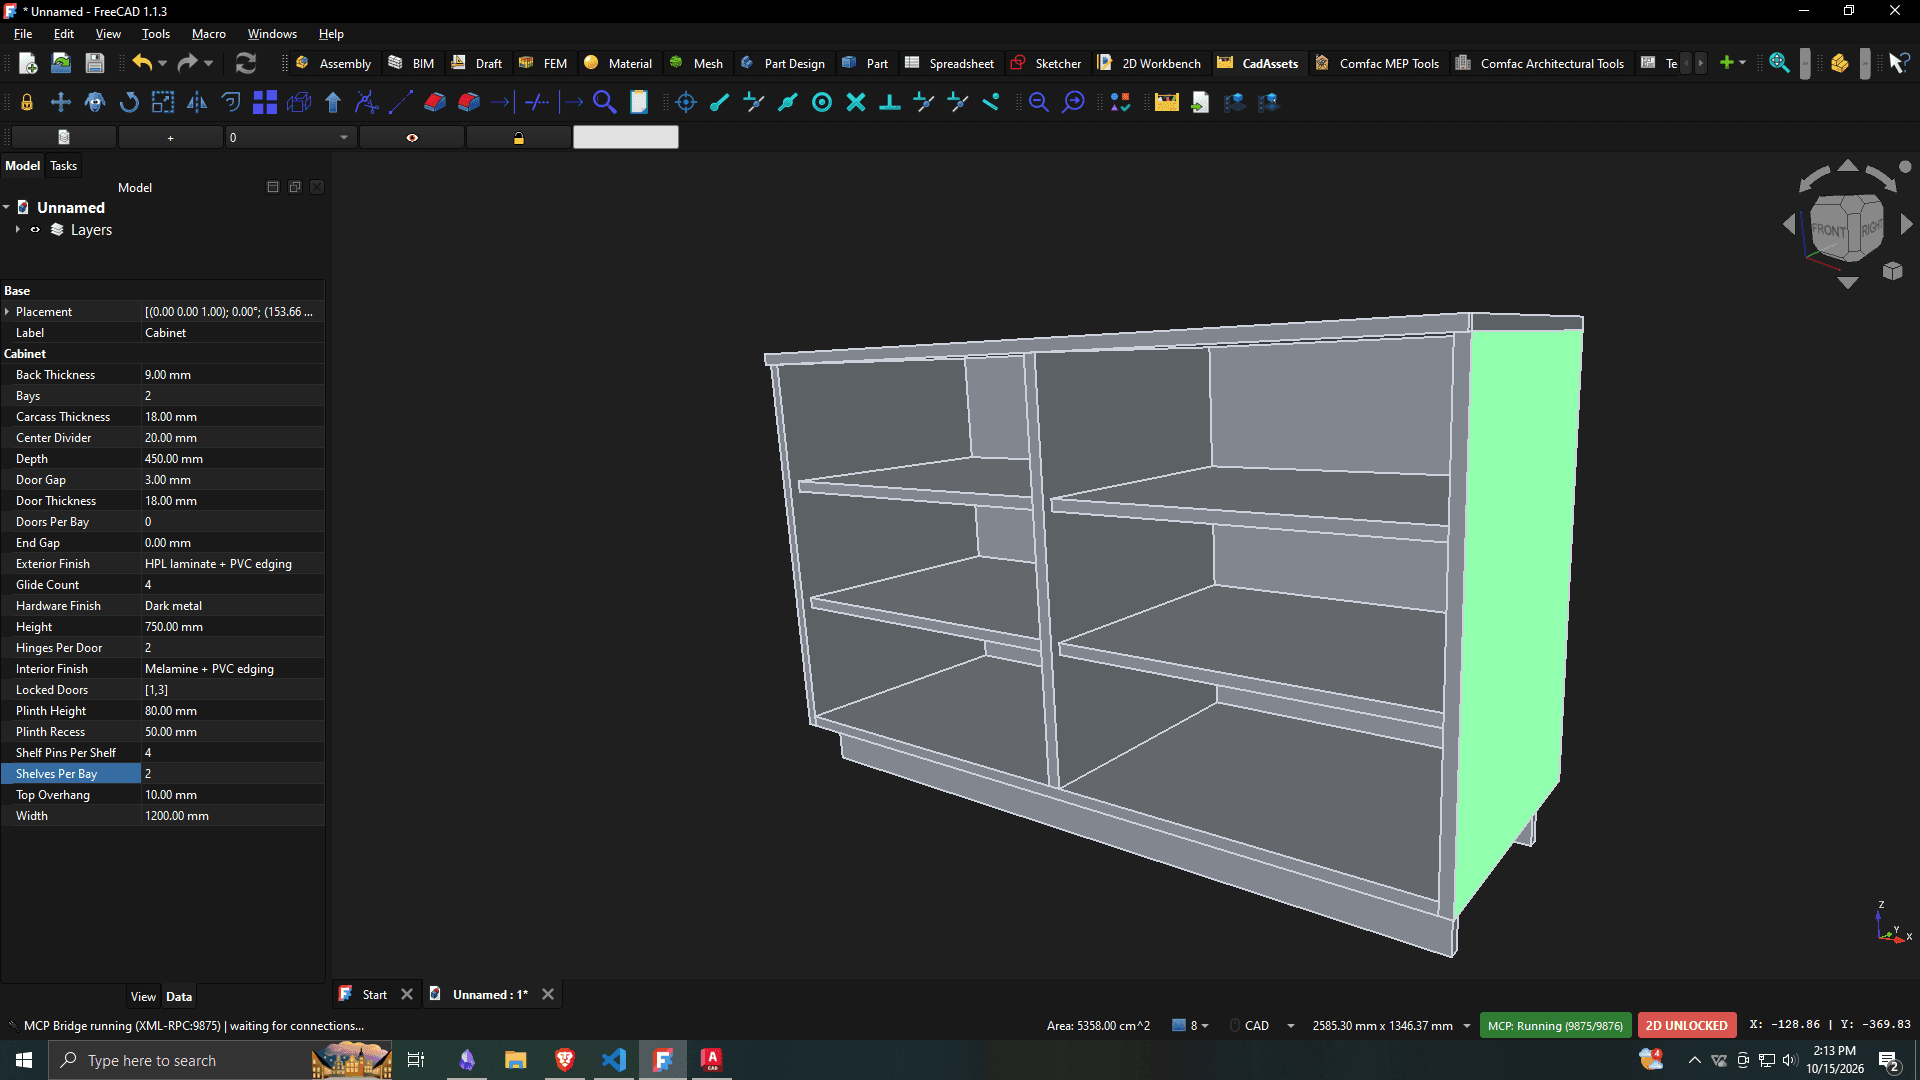Viewport: 1920px width, 1080px height.
Task: Click the Upgrade blue up-arrow icon
Action: pyautogui.click(x=333, y=102)
